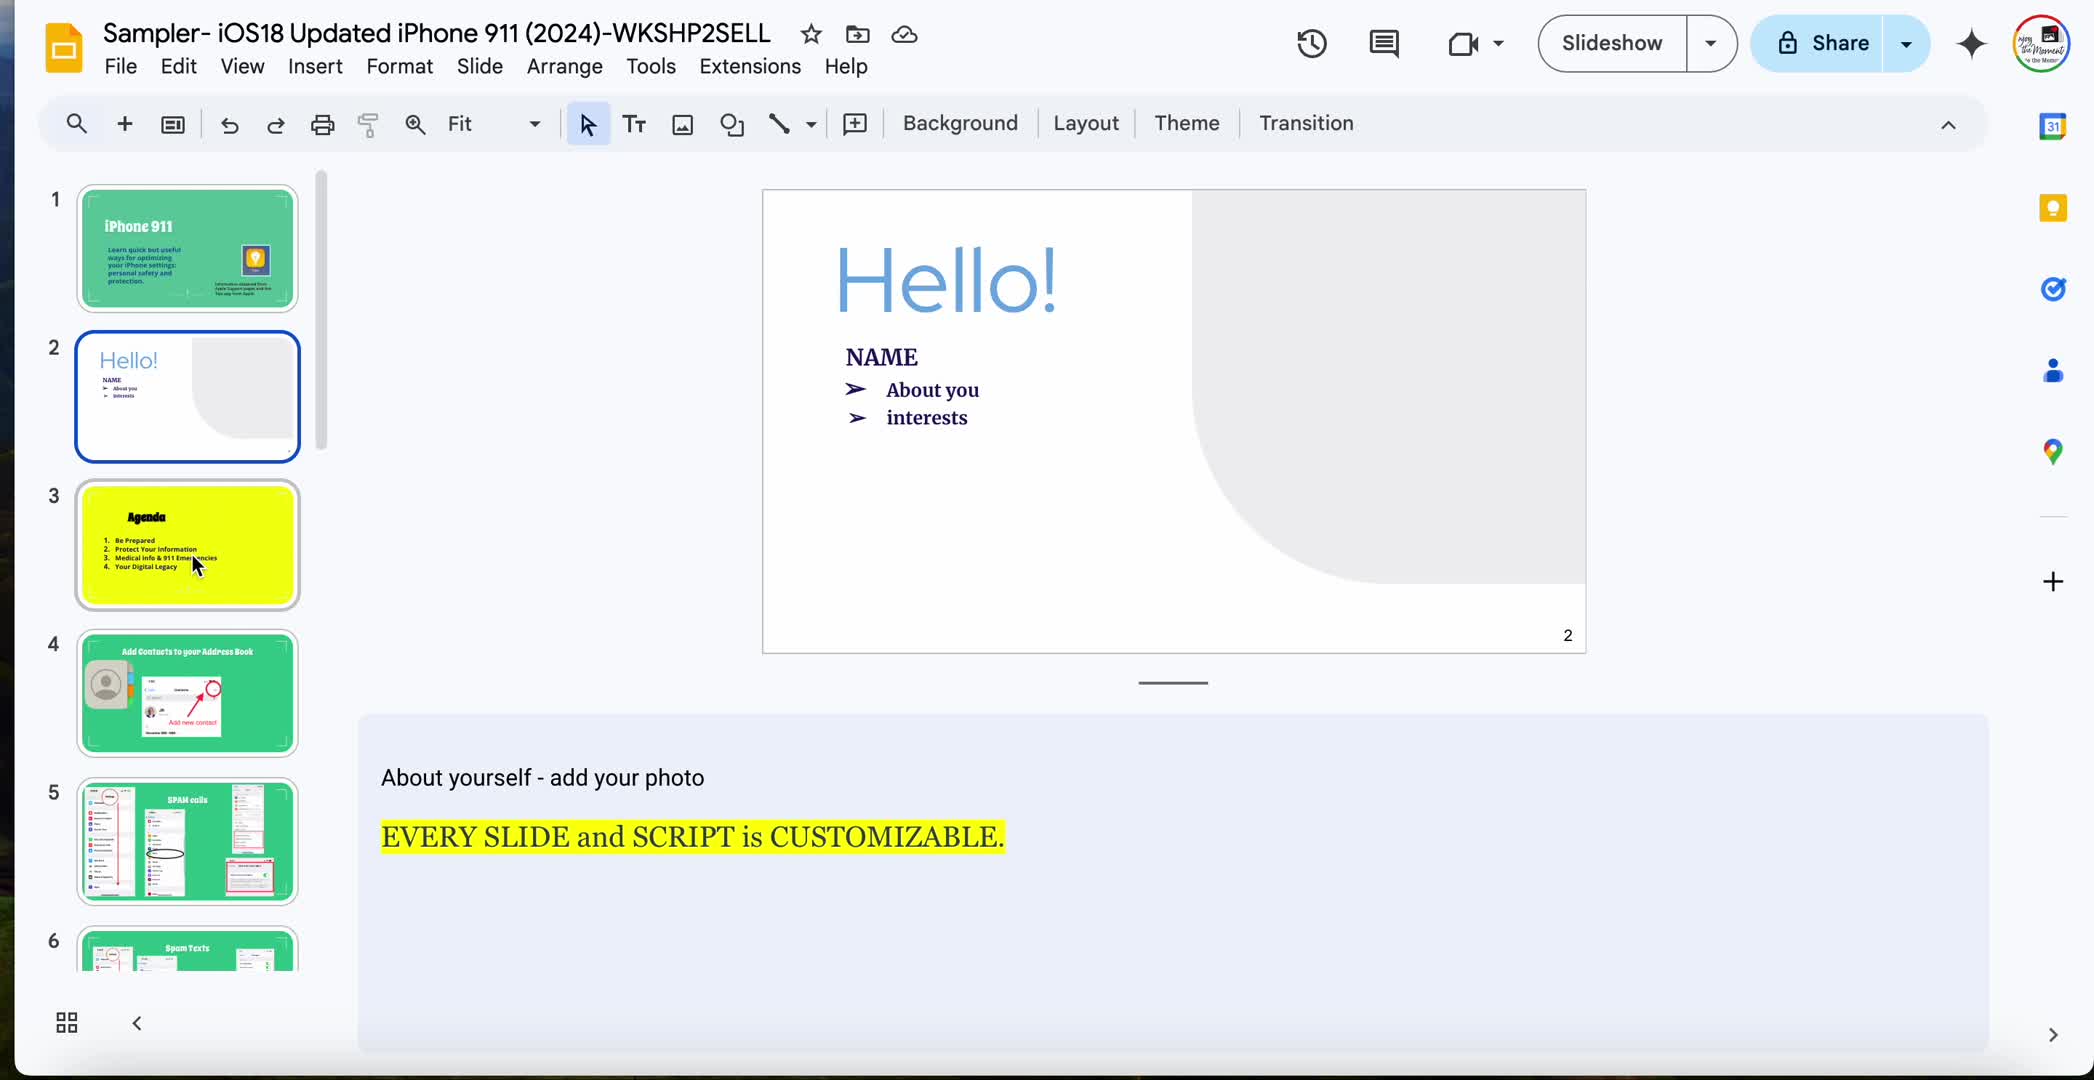Open the comments panel icon
Image resolution: width=2094 pixels, height=1080 pixels.
(x=1384, y=43)
